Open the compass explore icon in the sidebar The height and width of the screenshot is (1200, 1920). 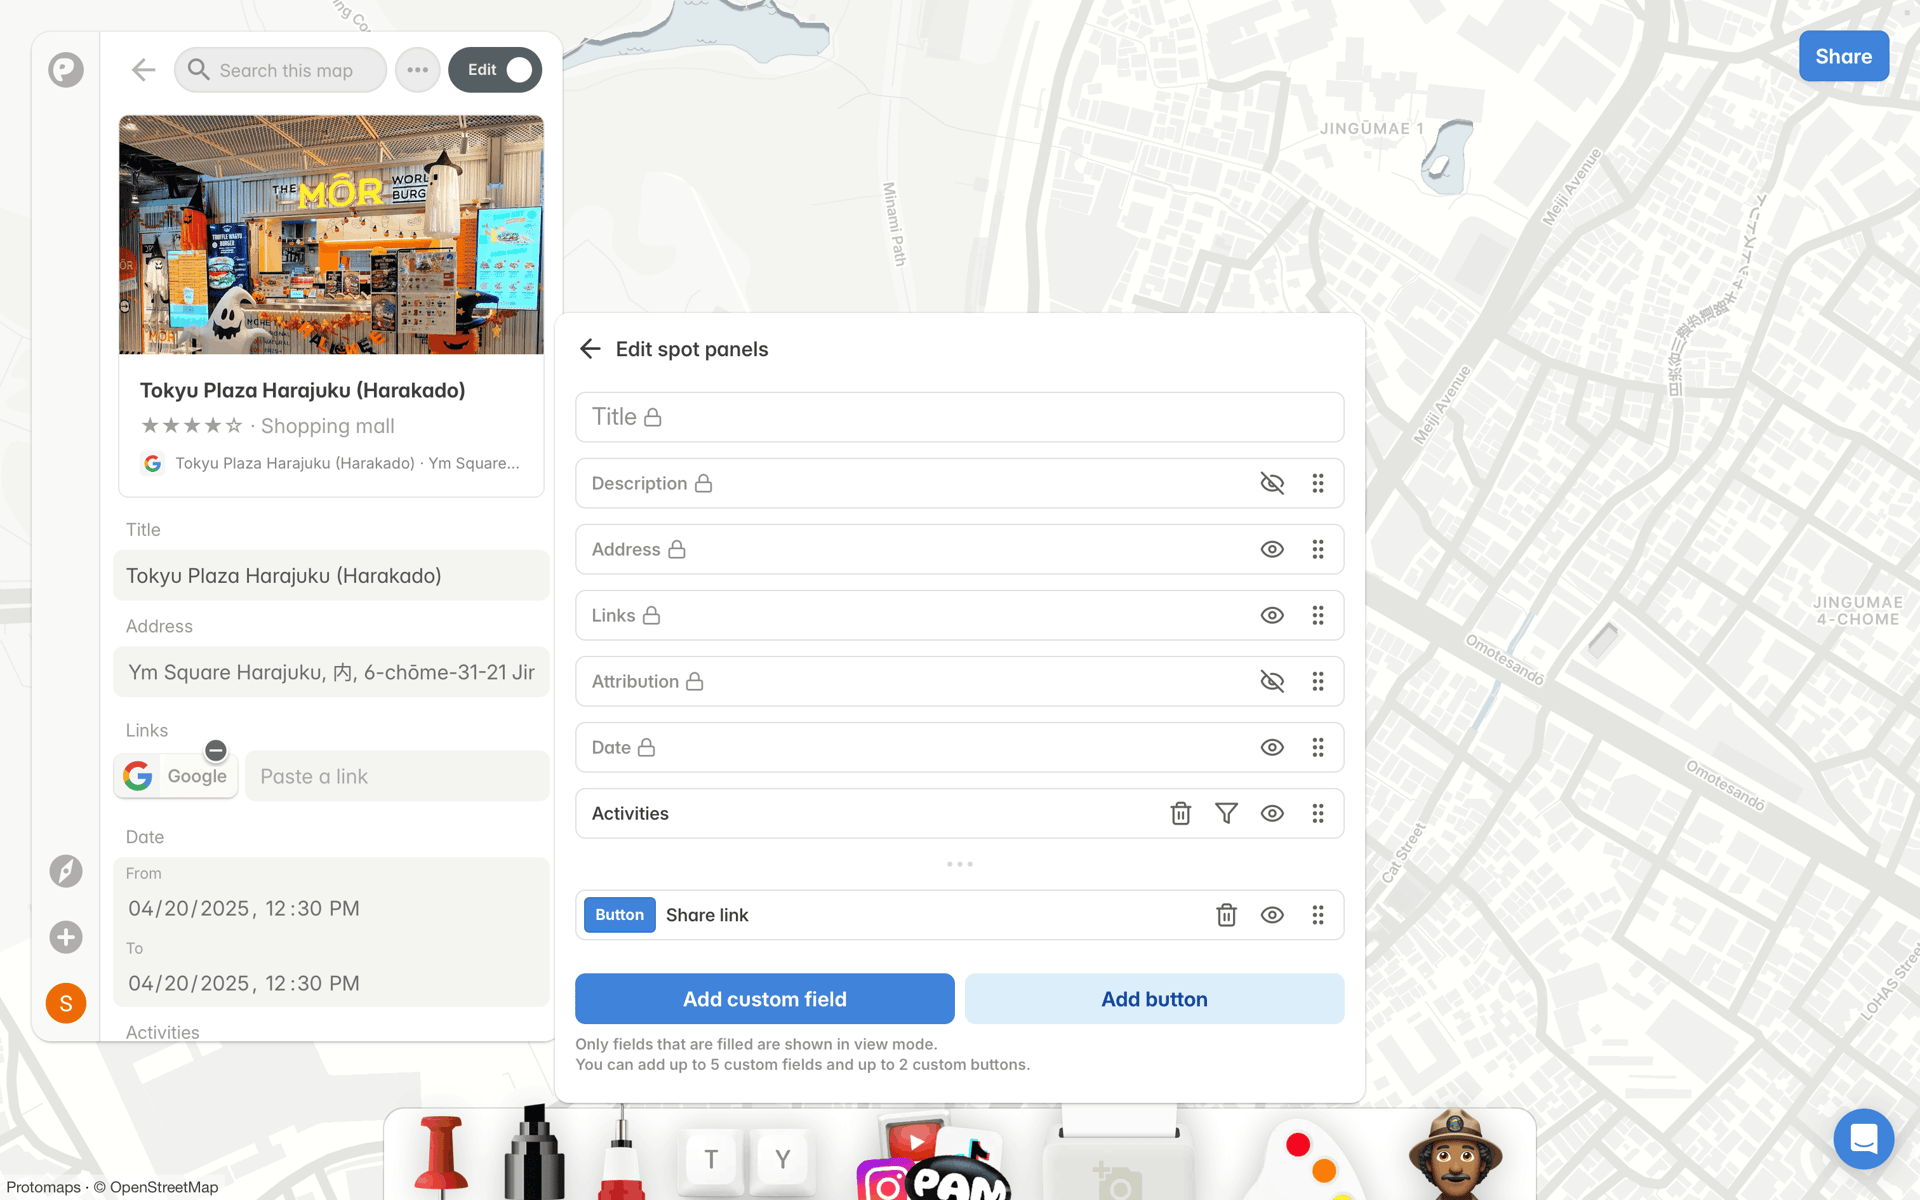66,871
